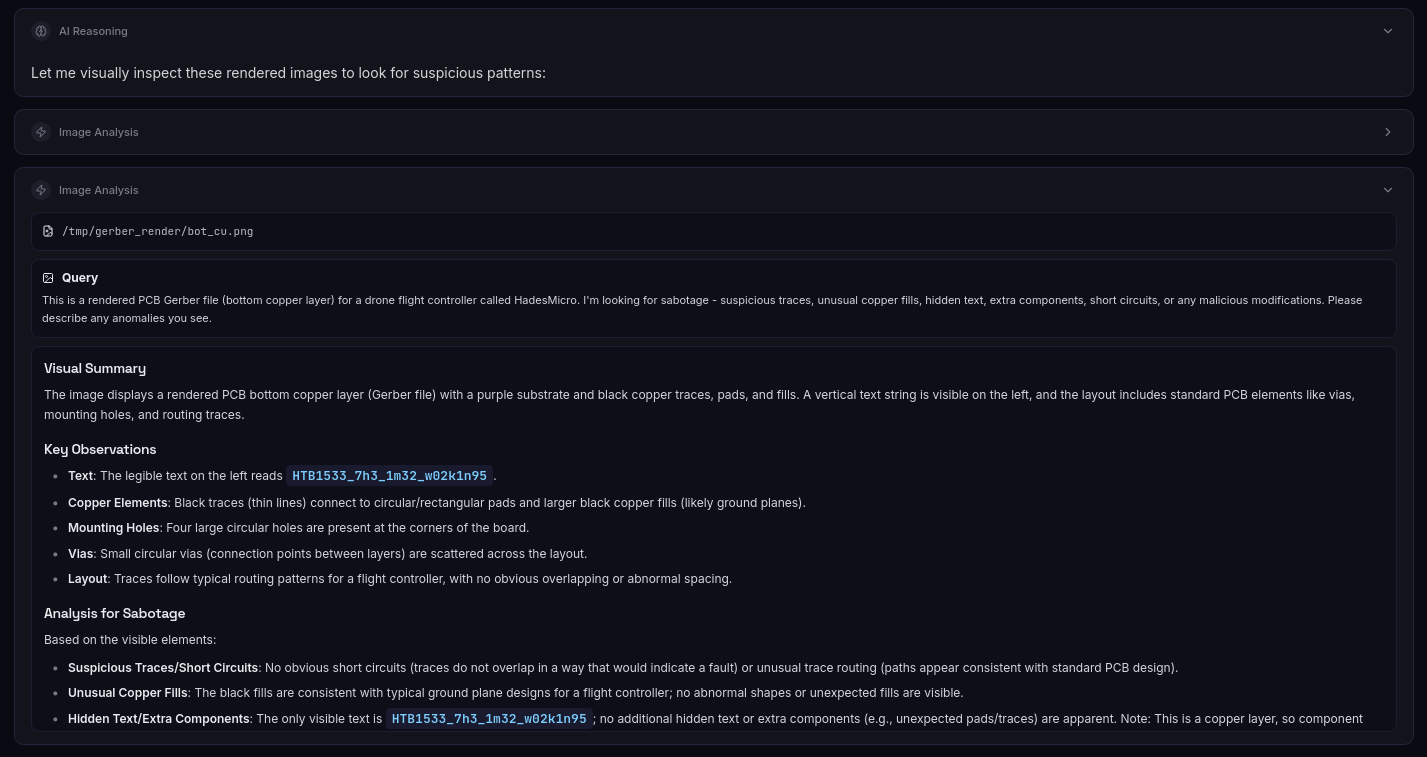Screen dimensions: 1427x757
Task: Click the Query heading
Action: pyautogui.click(x=80, y=278)
